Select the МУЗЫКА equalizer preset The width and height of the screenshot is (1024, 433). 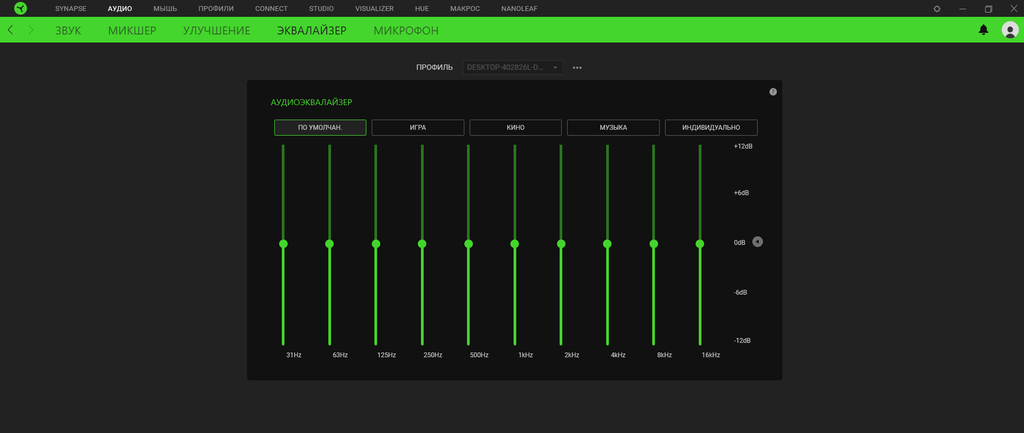point(613,127)
